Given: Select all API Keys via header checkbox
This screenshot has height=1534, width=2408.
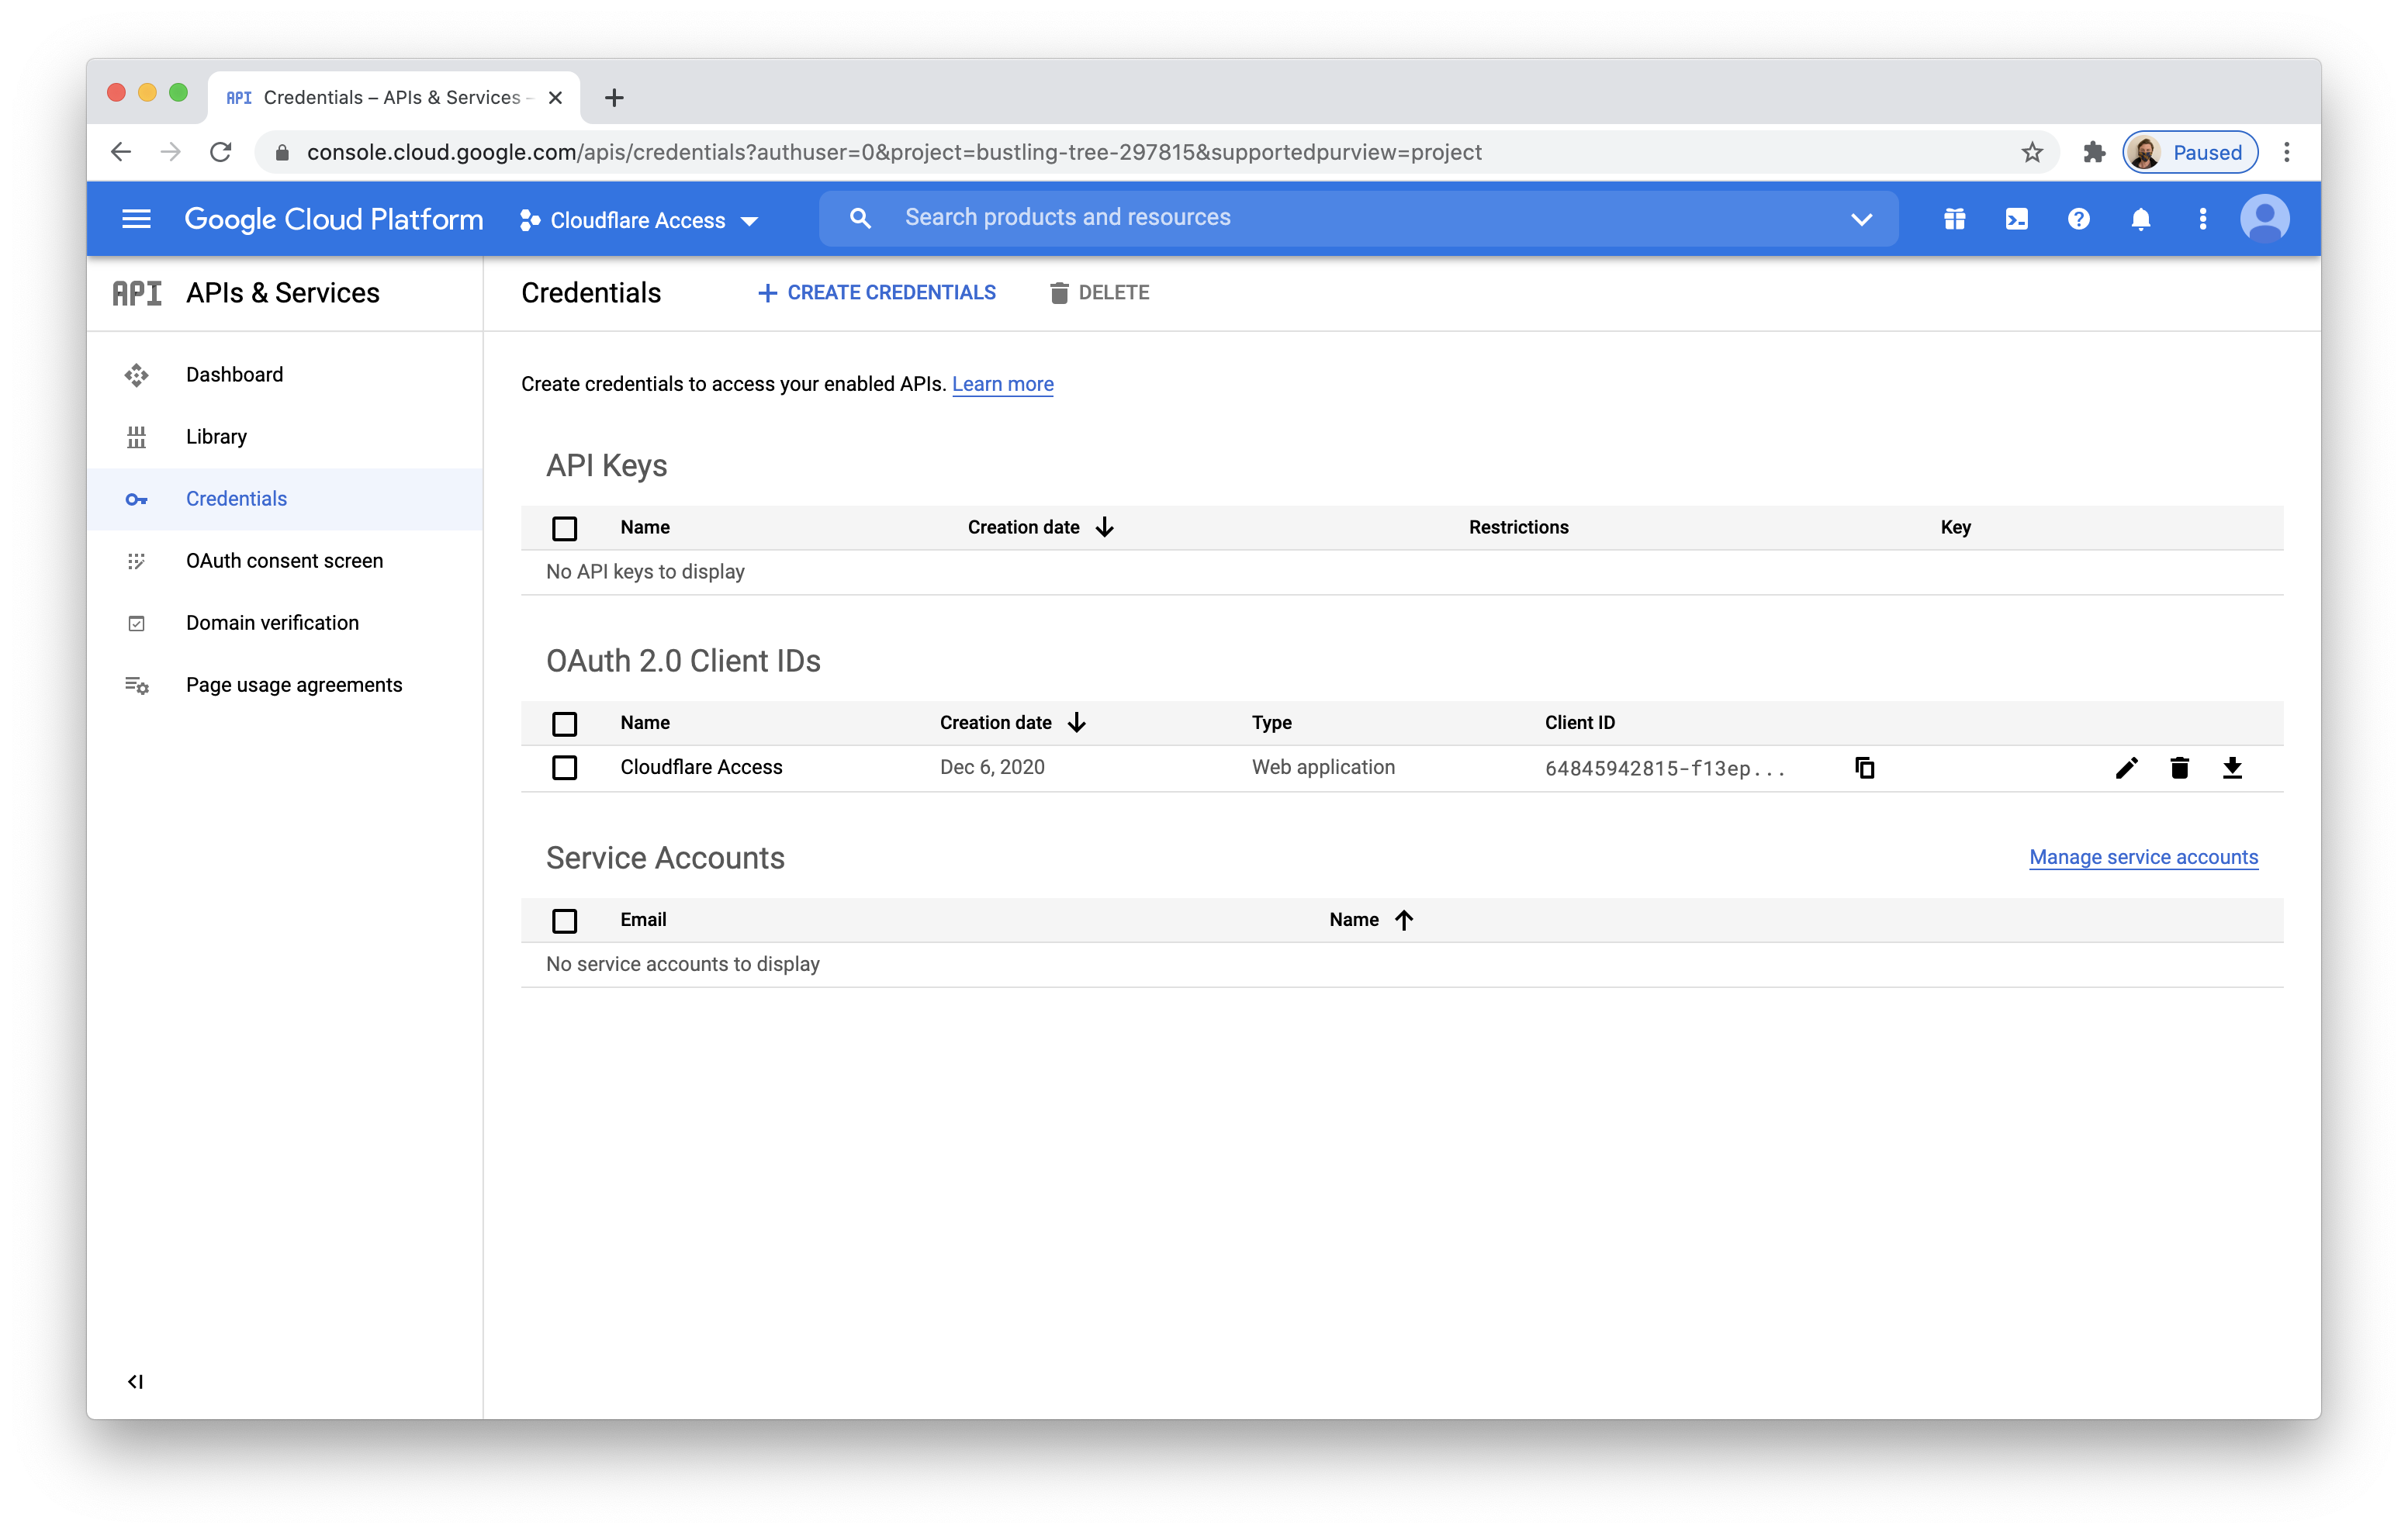Looking at the screenshot, I should (565, 527).
